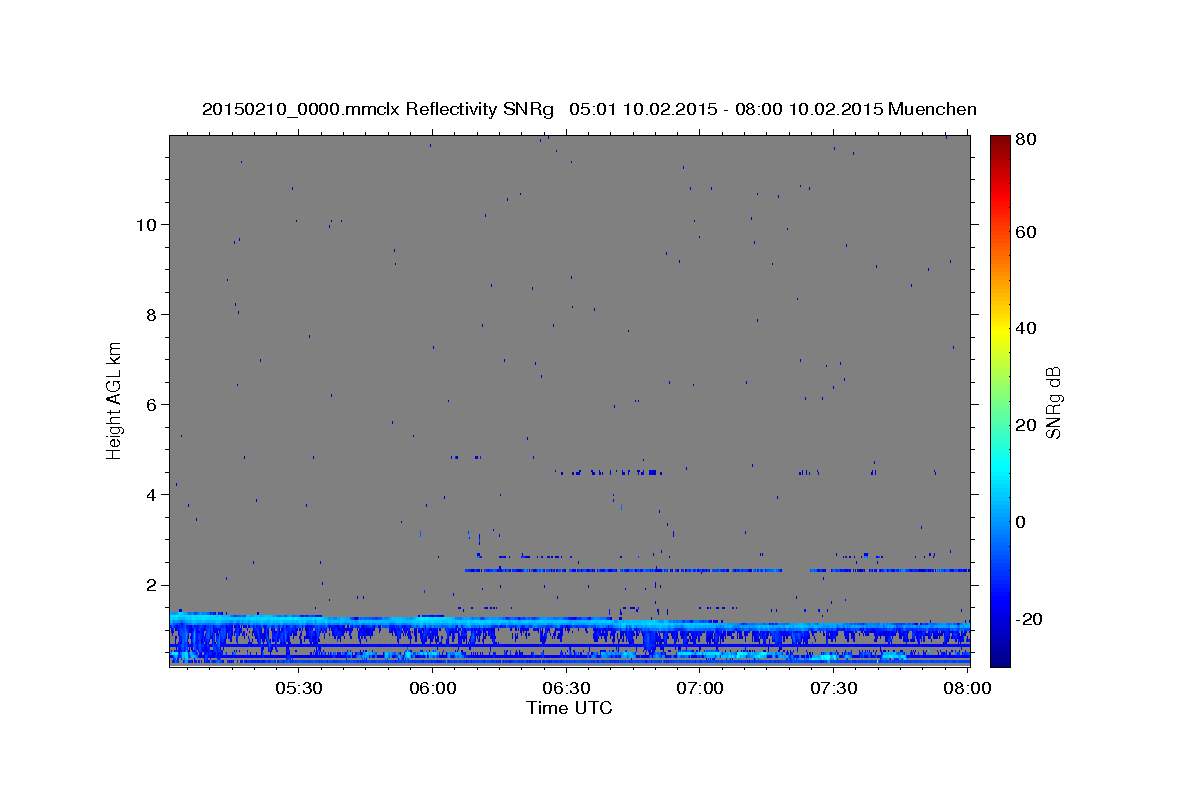
Task: Click the colorbar value 60
Action: pos(1025,232)
